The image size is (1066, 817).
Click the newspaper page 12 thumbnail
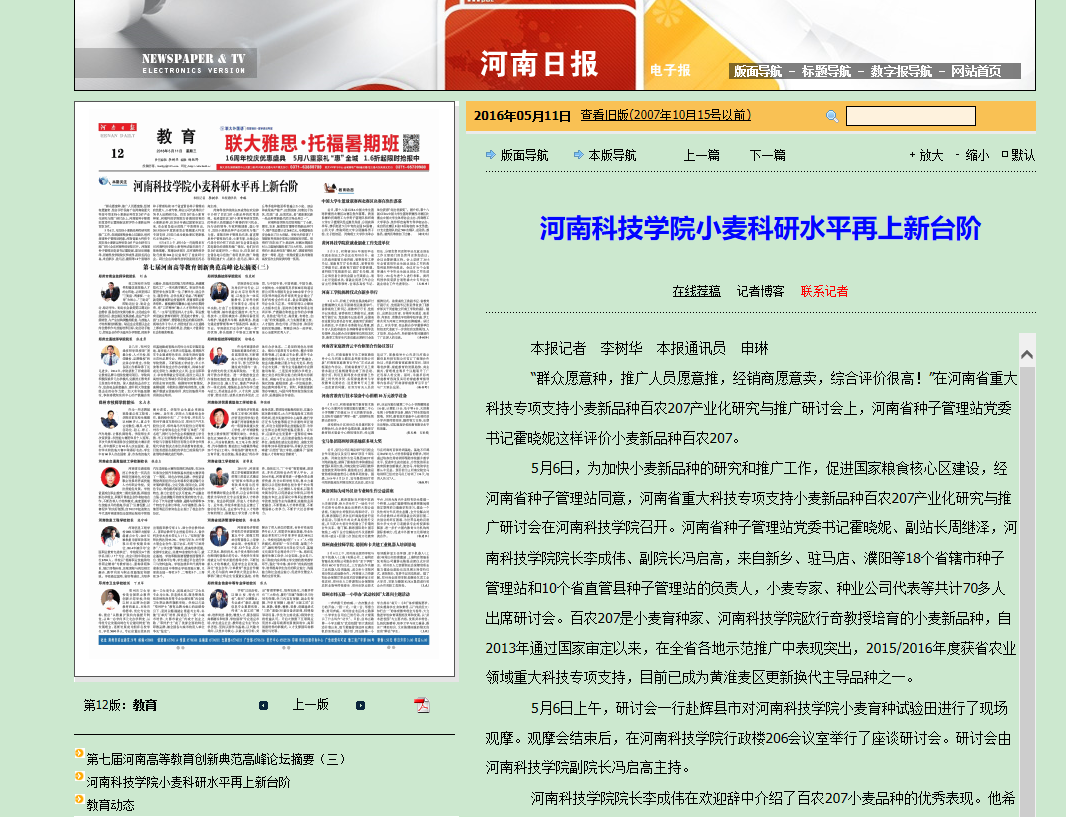coord(264,388)
